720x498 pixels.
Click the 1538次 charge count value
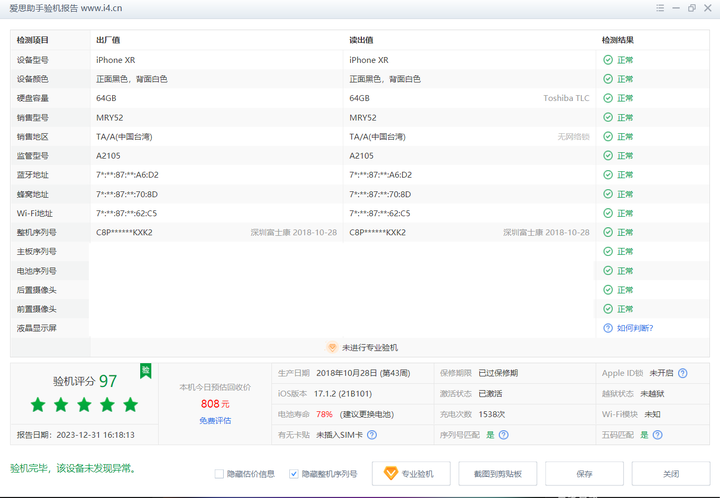(492, 414)
